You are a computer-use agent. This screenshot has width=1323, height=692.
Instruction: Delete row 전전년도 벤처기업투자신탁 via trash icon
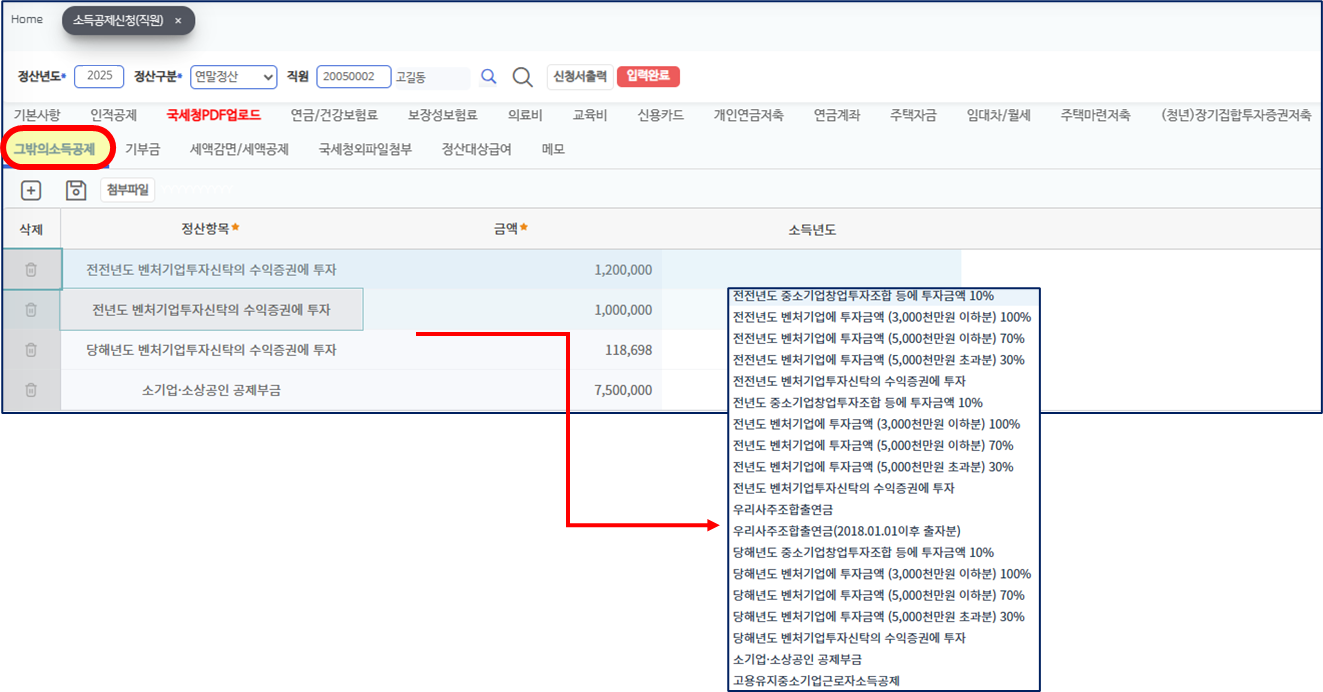coord(31,270)
